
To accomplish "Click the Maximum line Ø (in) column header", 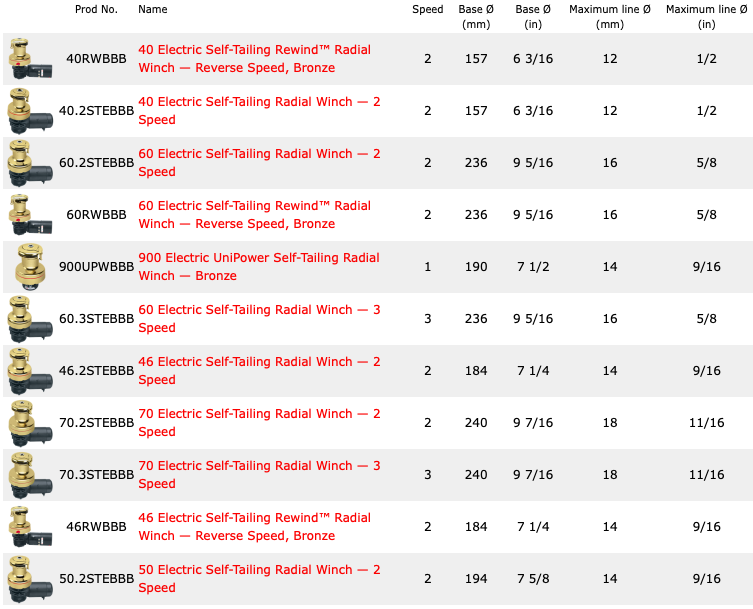I will point(706,17).
